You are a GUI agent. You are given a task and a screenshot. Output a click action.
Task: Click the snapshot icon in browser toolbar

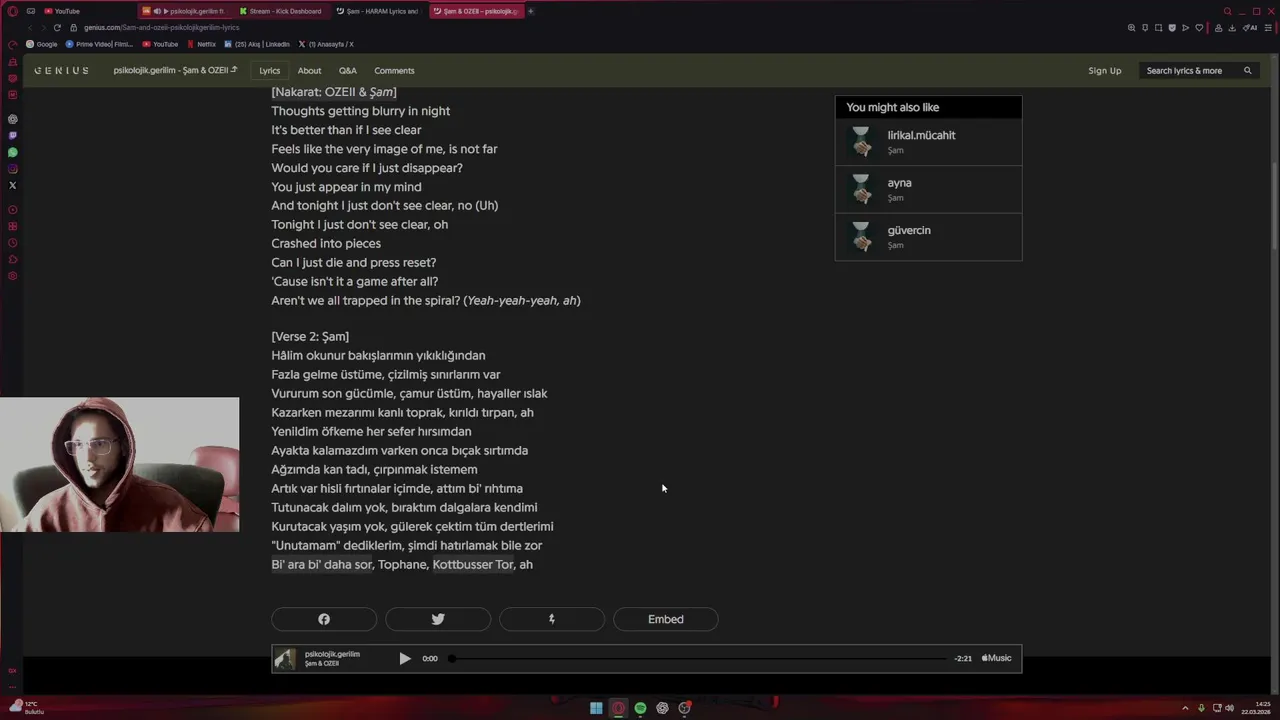[1158, 27]
